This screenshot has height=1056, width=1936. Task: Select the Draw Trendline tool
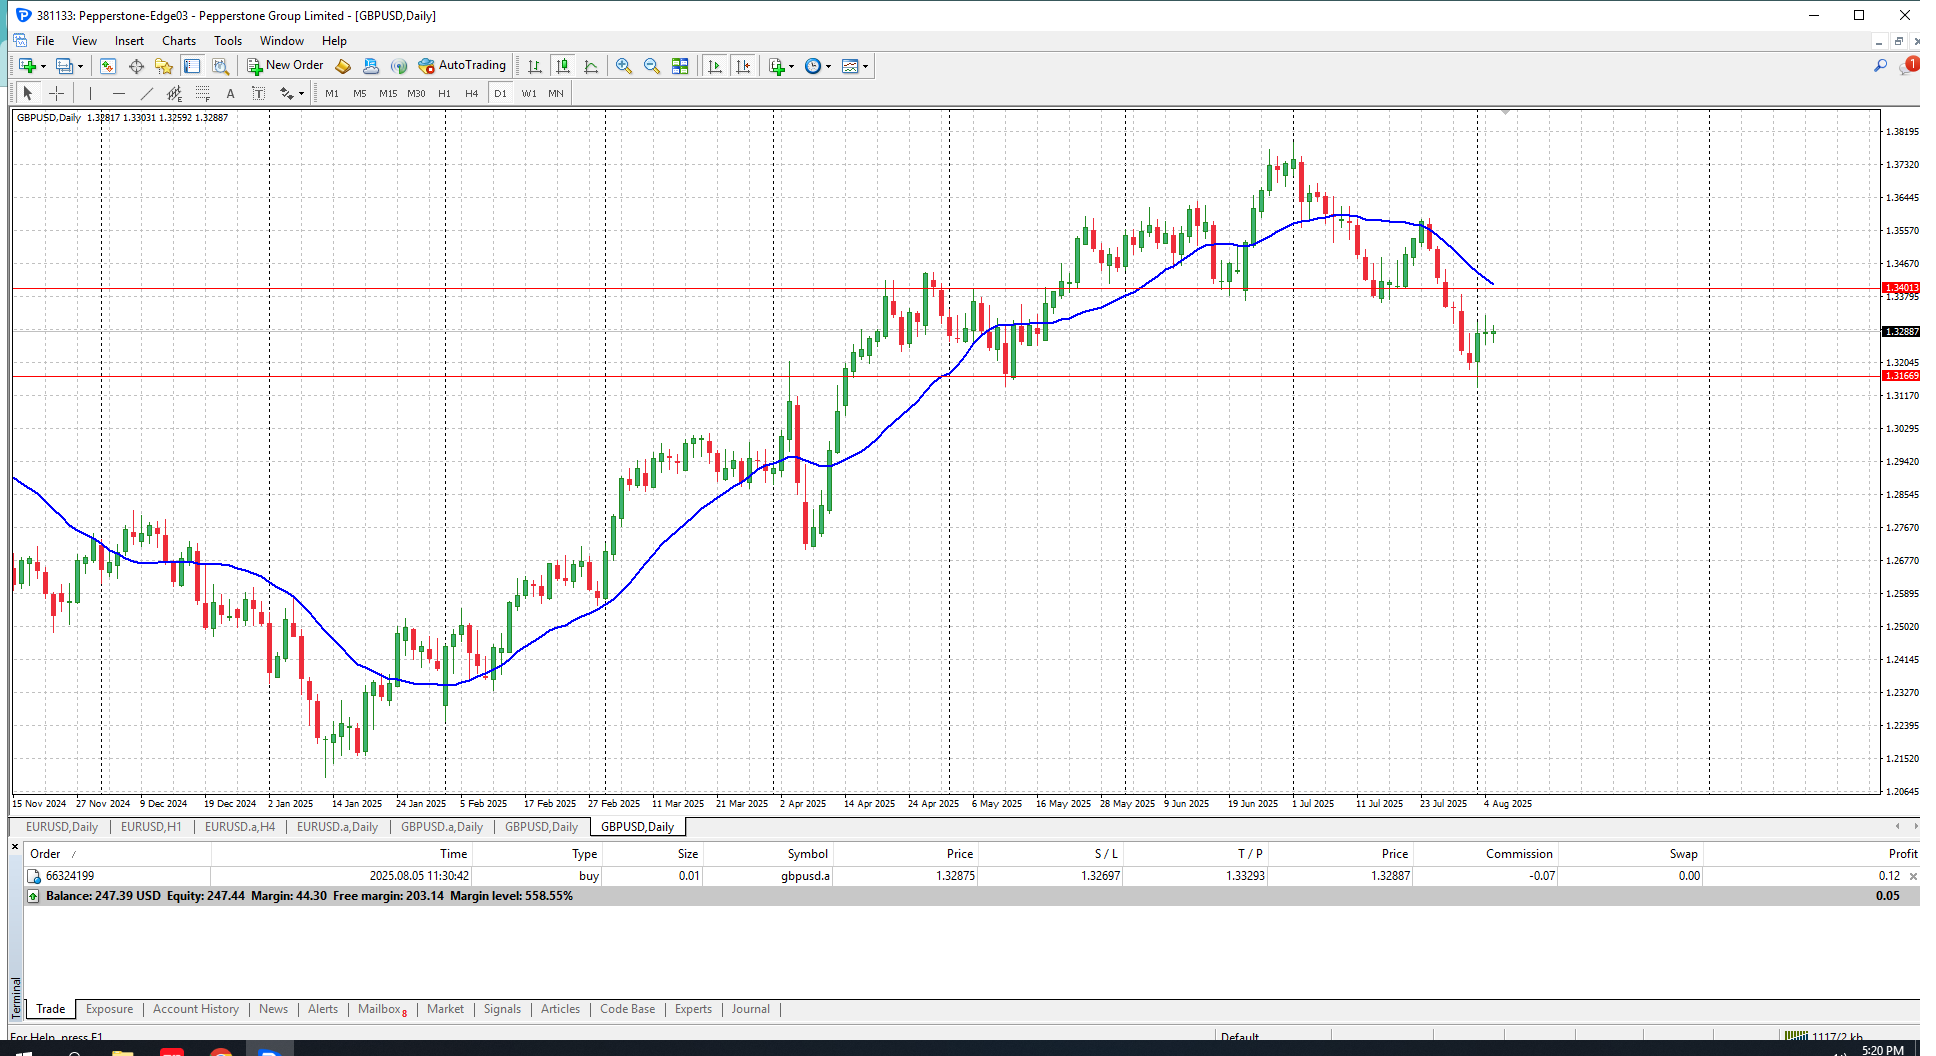(147, 93)
